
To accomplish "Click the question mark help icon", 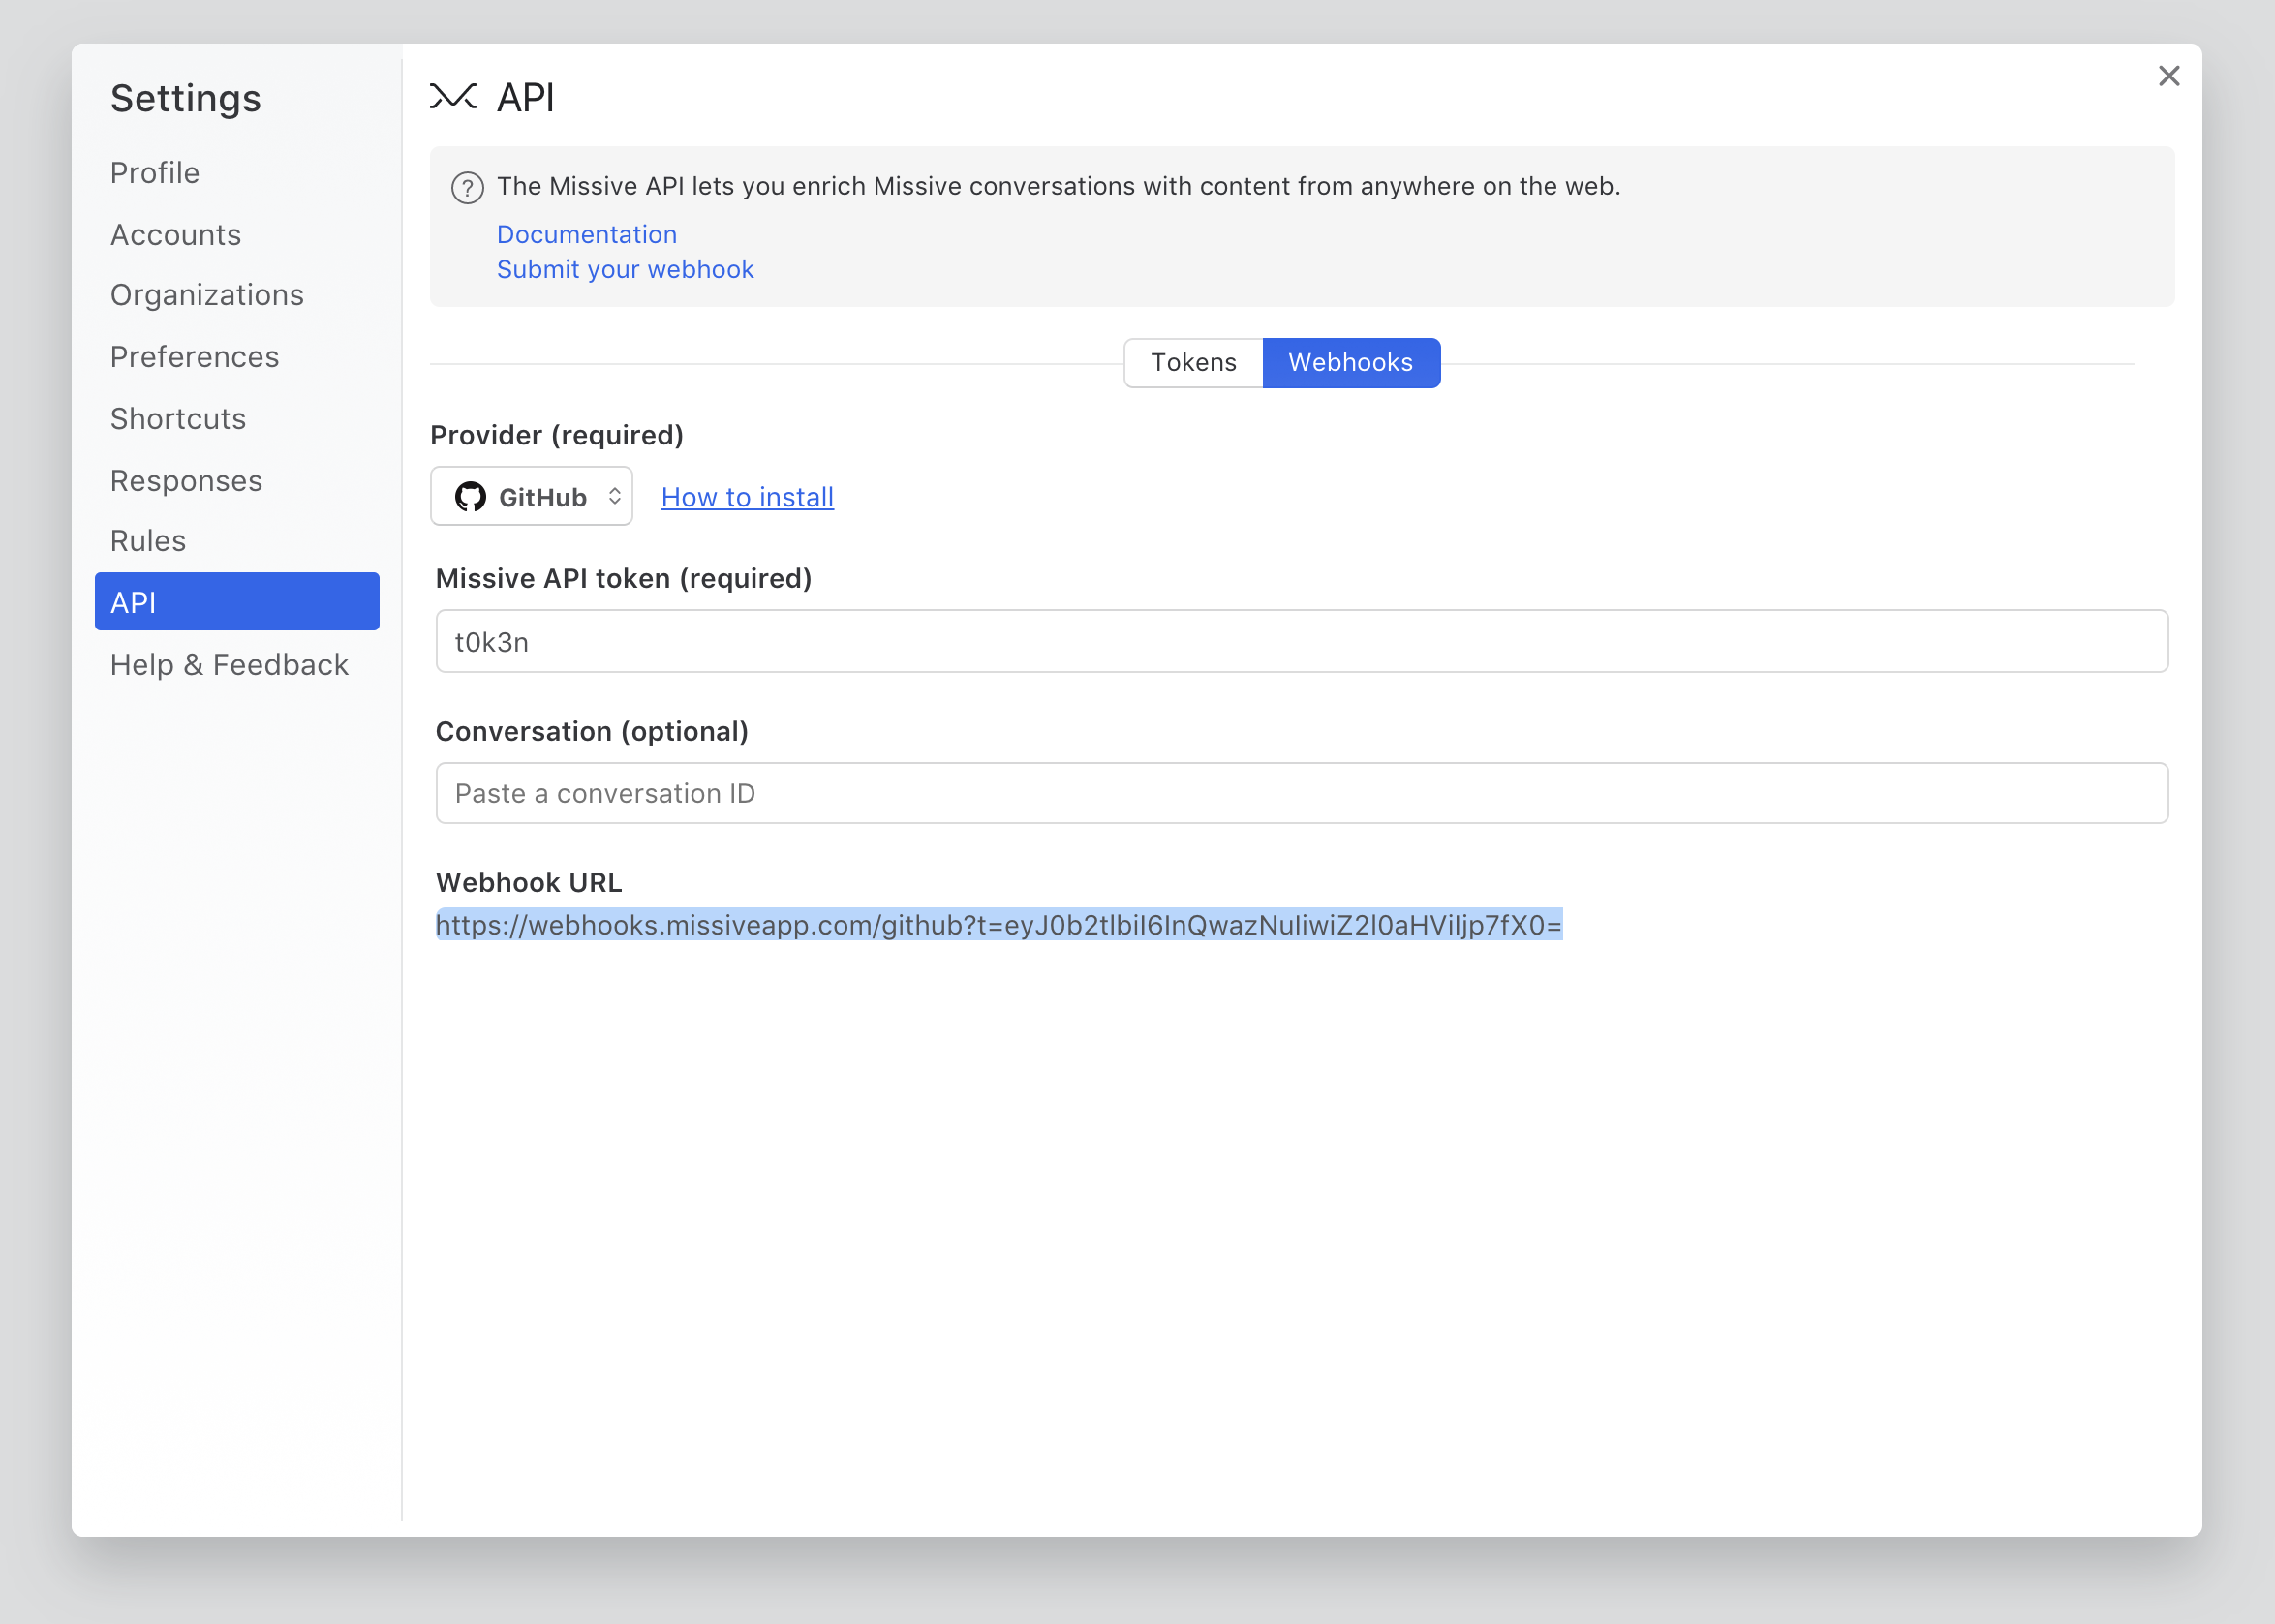I will pyautogui.click(x=467, y=187).
